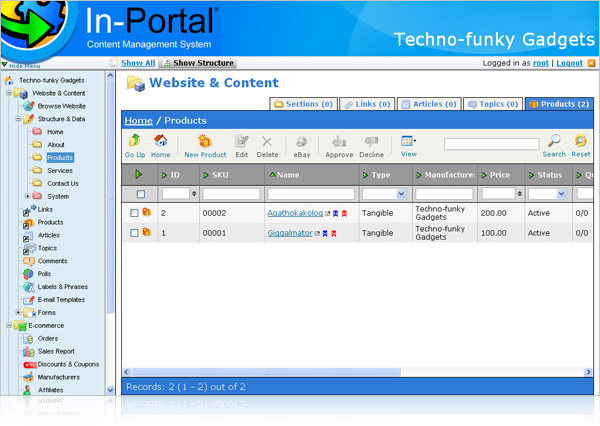The height and width of the screenshot is (426, 600).
Task: Open Labels & Phrases in sidebar
Action: tap(63, 287)
